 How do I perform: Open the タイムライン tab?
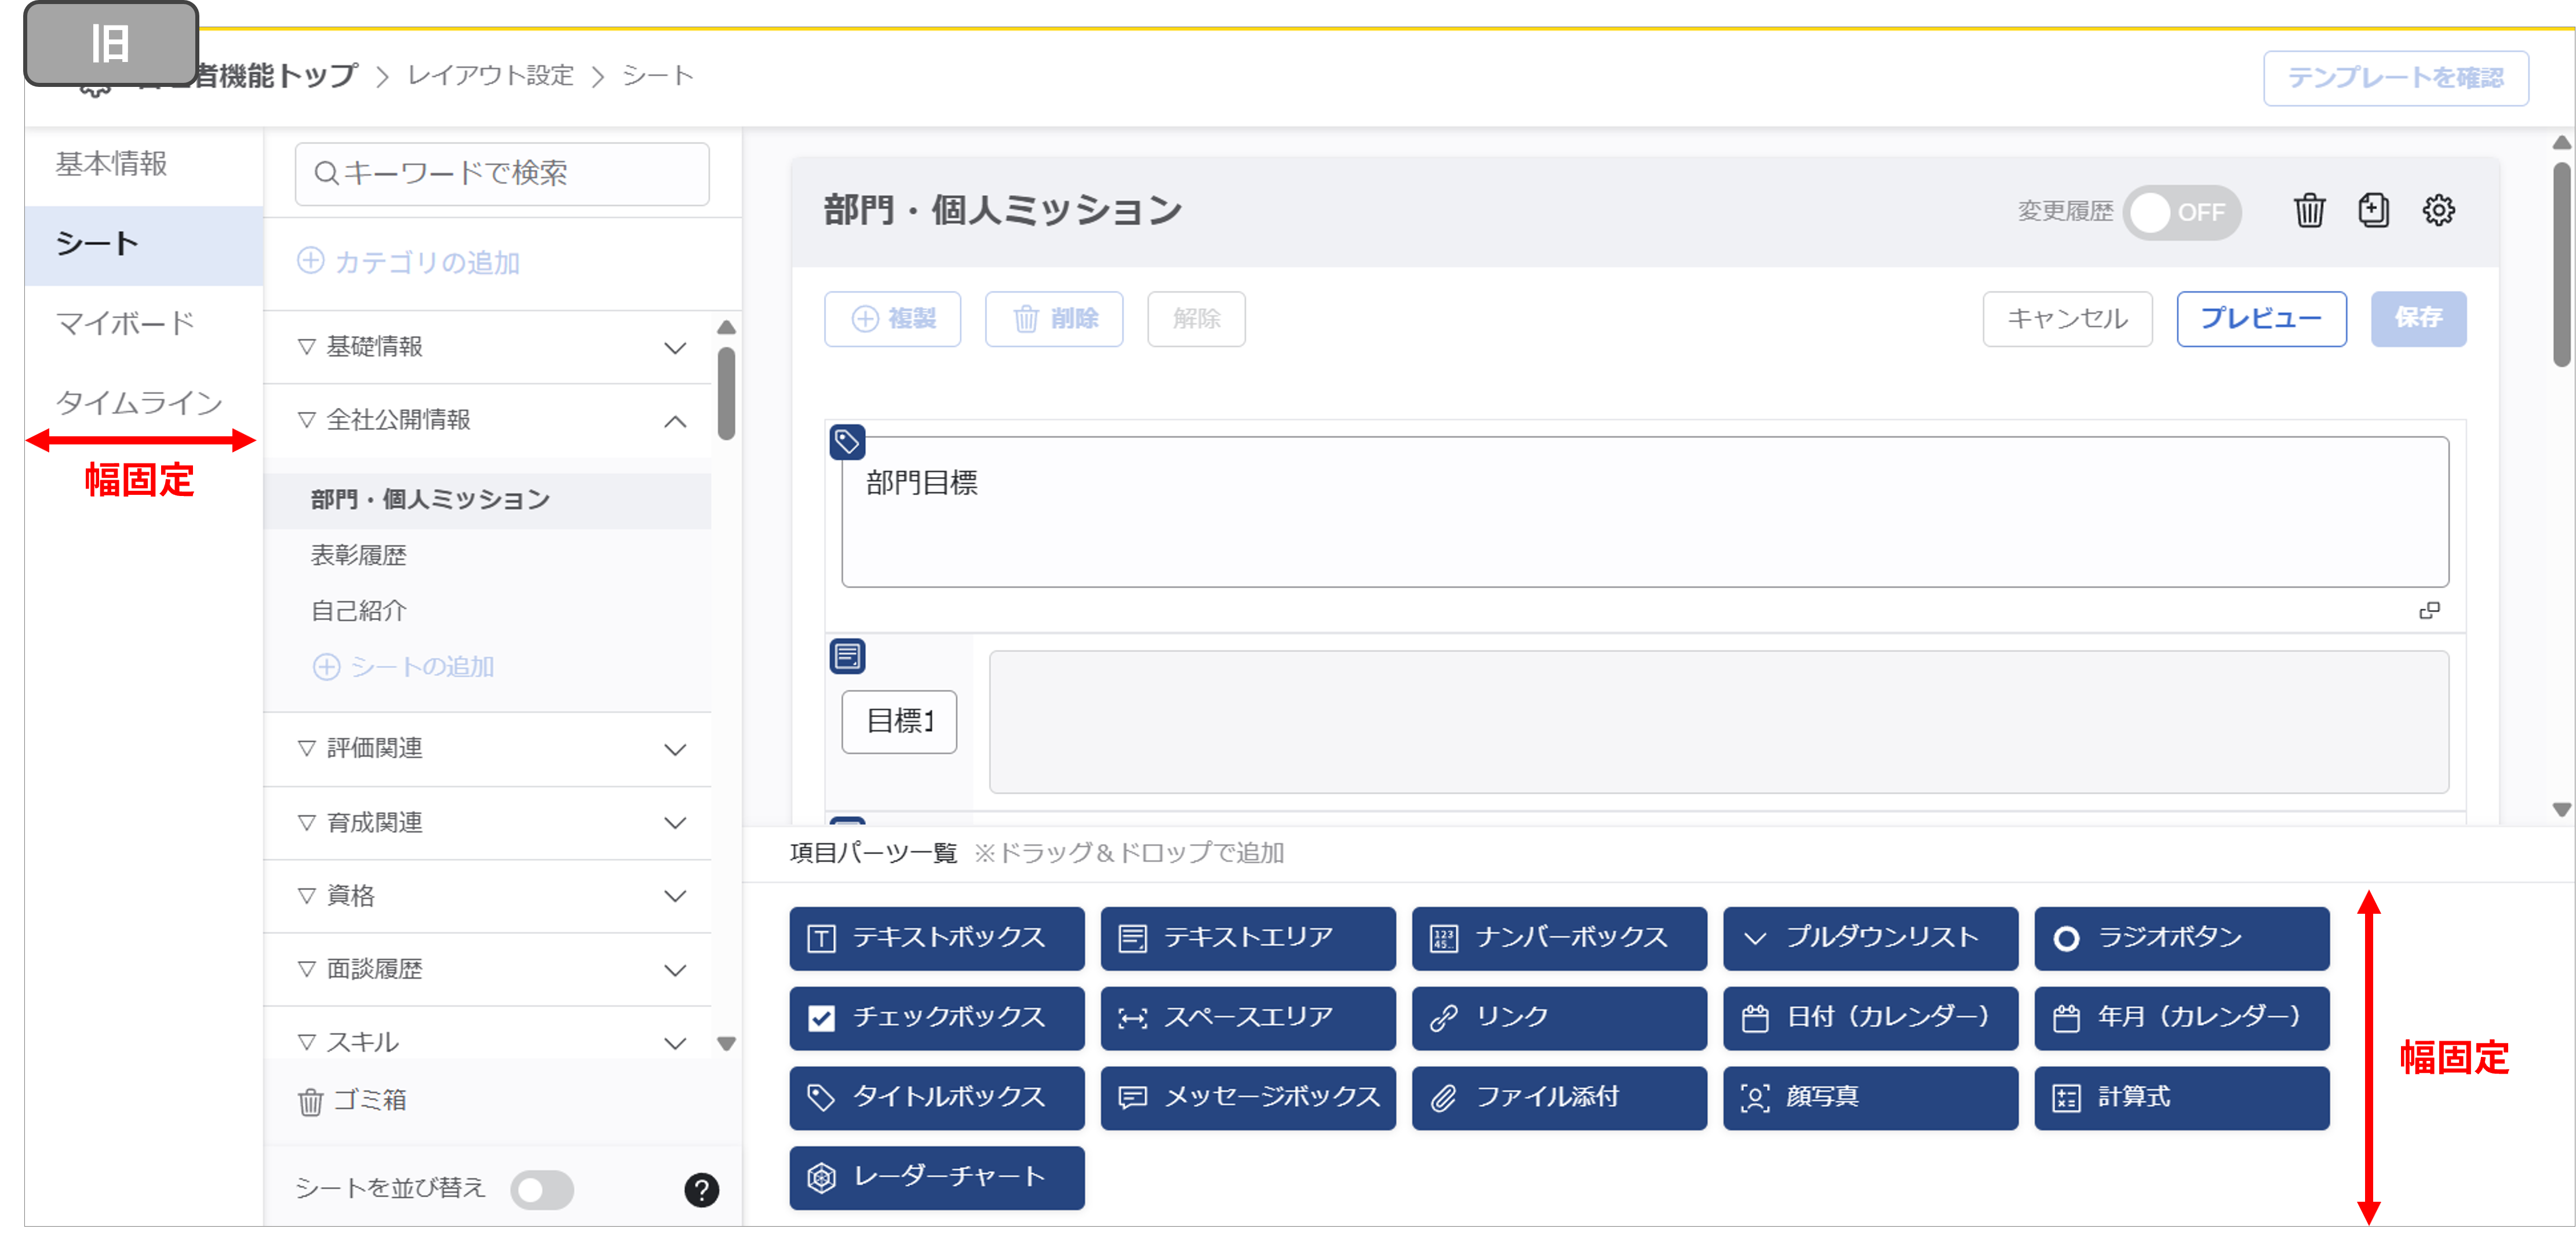[139, 402]
